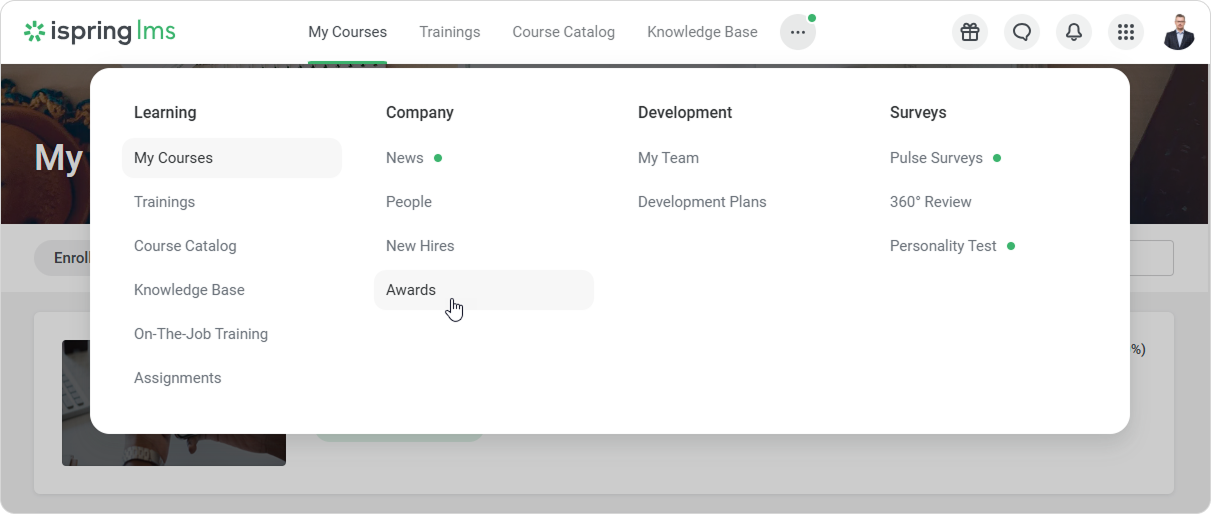Open notifications bell icon
This screenshot has height=514, width=1211.
pos(1073,32)
